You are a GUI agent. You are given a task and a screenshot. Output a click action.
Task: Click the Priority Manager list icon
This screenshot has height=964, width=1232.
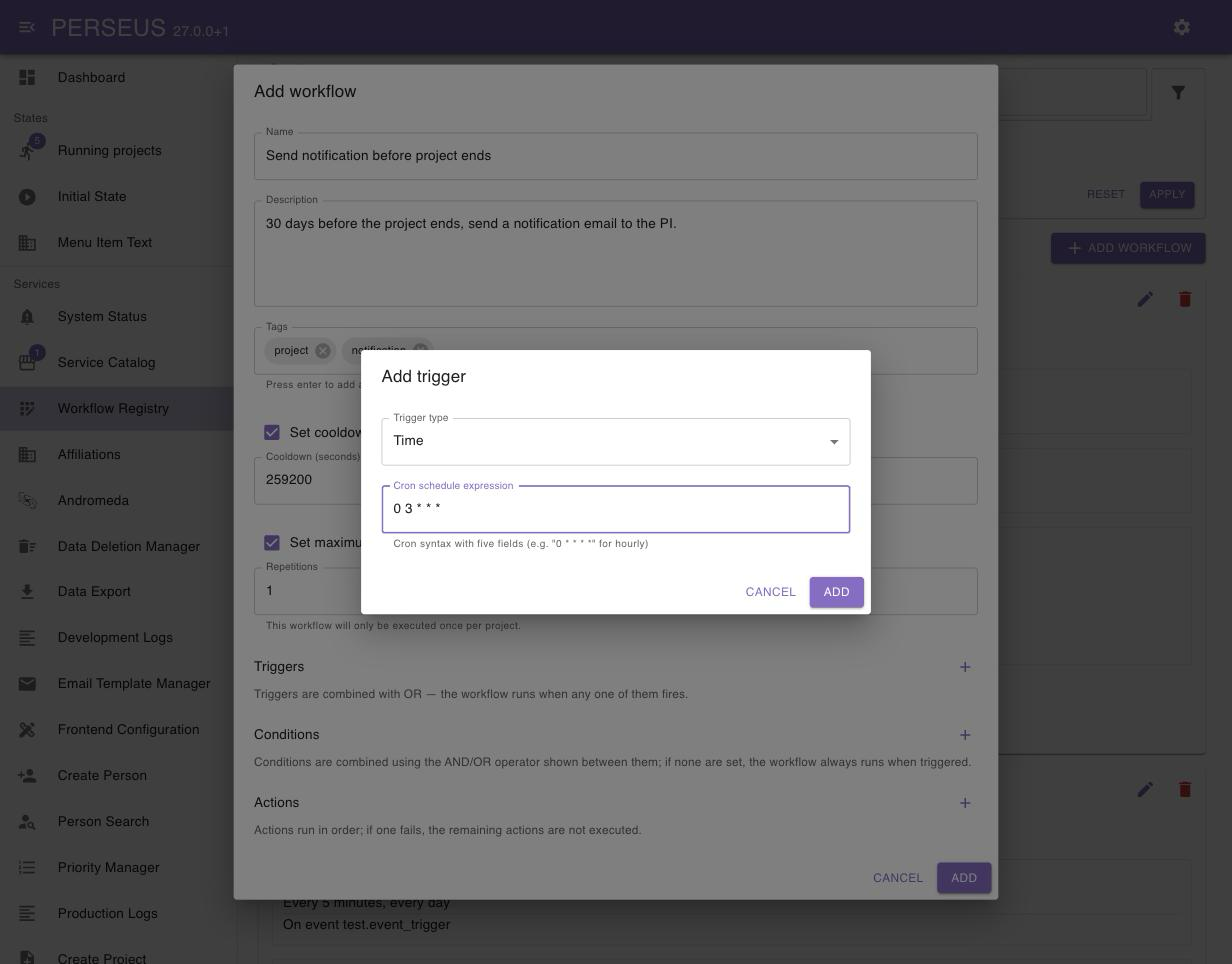coord(27,868)
